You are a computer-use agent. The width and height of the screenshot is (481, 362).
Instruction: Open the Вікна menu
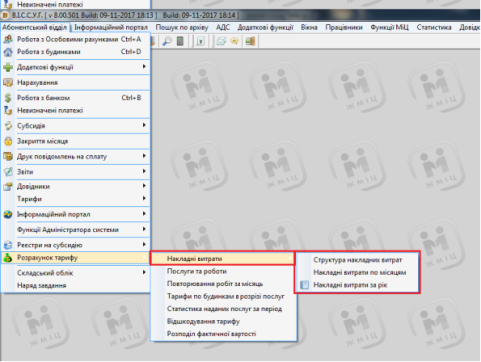pos(309,27)
